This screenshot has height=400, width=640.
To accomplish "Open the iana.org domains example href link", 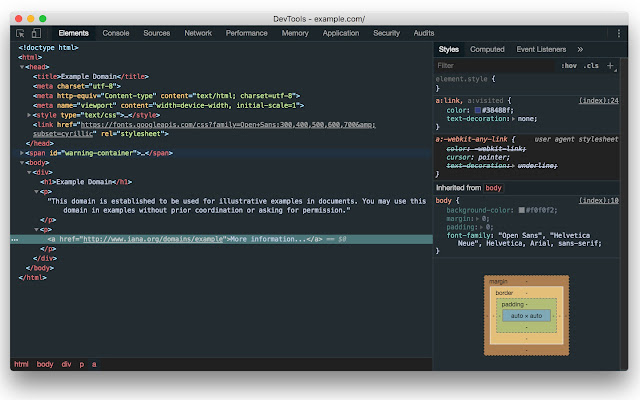I will point(153,239).
